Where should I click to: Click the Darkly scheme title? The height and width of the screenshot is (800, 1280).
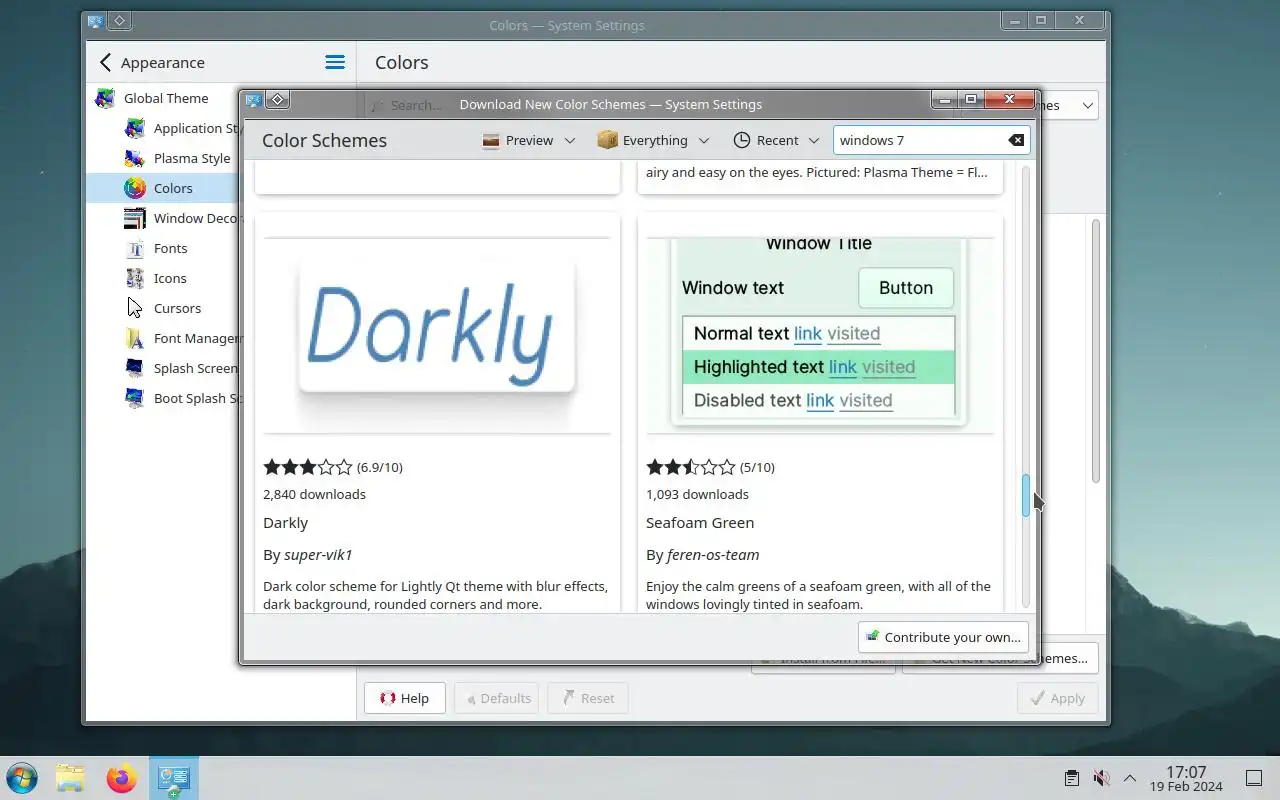[285, 522]
